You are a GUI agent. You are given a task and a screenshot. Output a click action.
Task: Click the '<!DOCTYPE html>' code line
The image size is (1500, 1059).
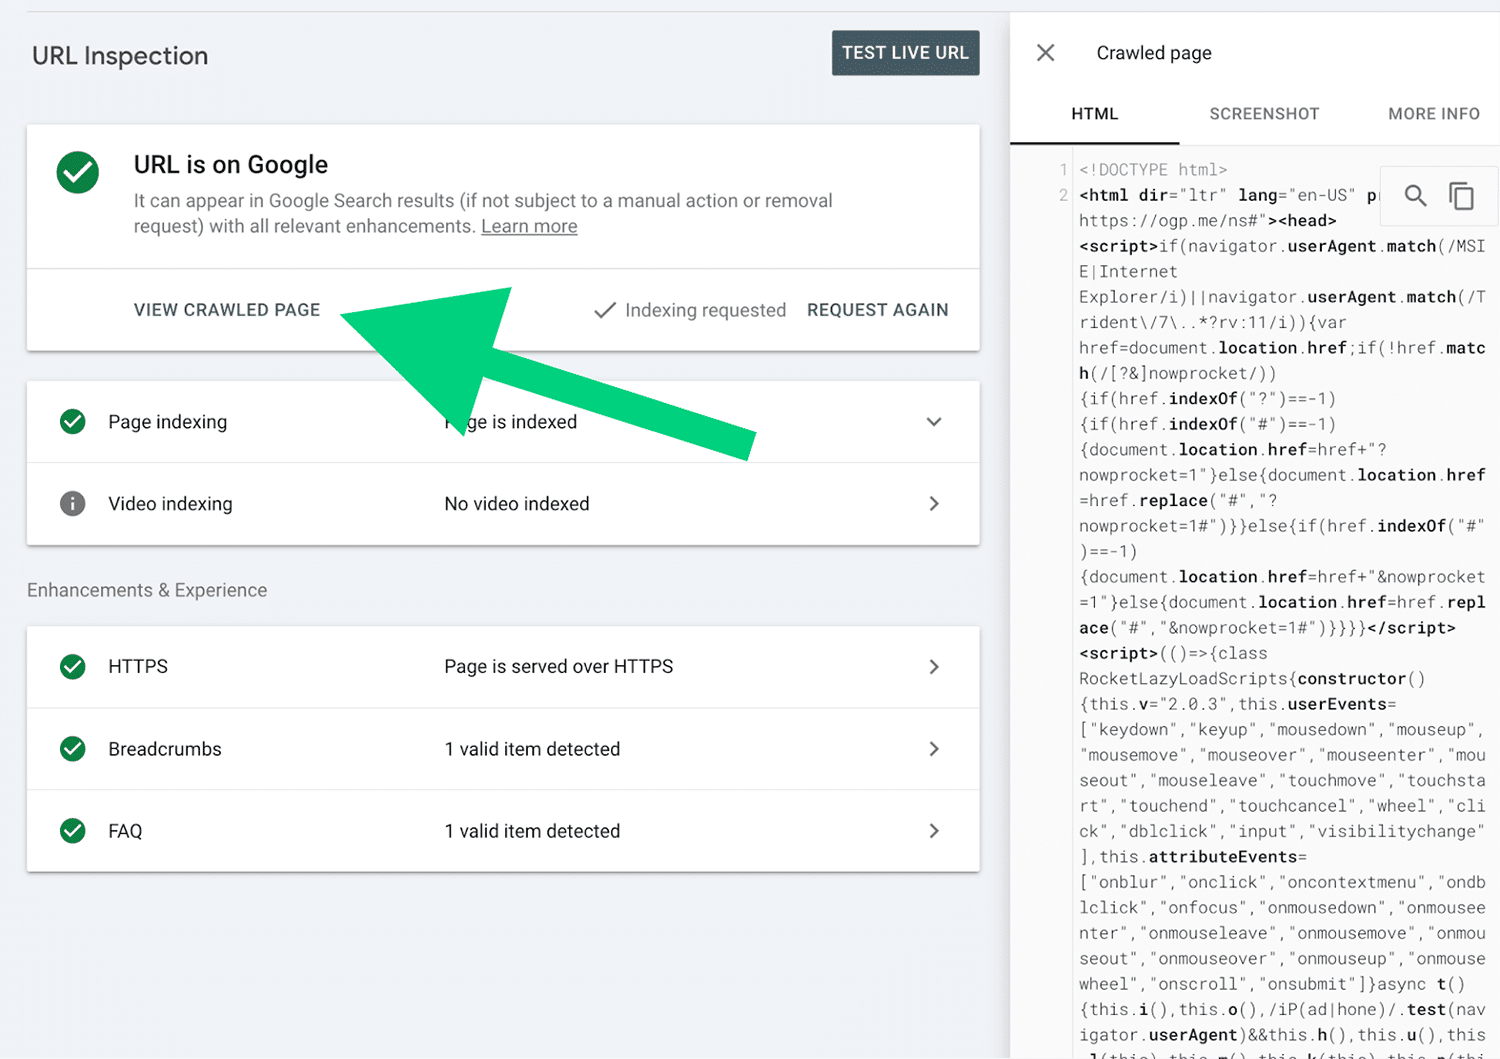[x=1153, y=170]
